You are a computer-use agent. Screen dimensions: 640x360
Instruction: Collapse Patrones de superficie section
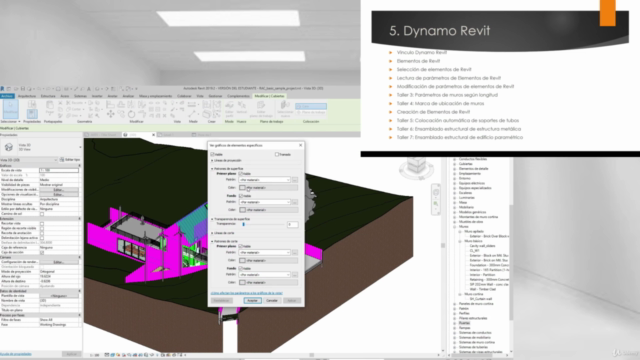[212, 169]
